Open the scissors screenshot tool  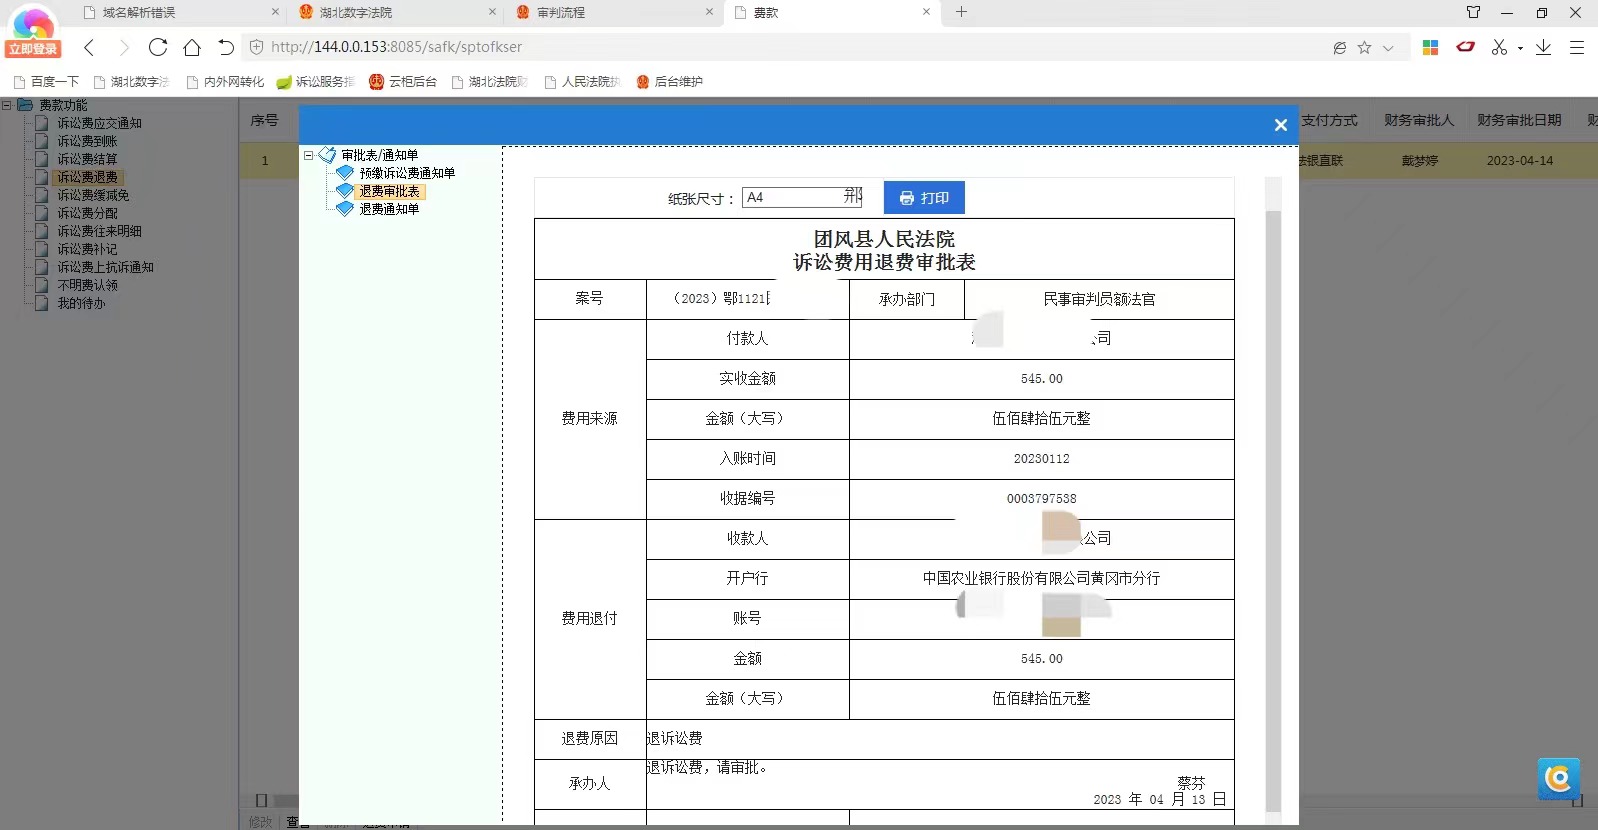[1498, 47]
